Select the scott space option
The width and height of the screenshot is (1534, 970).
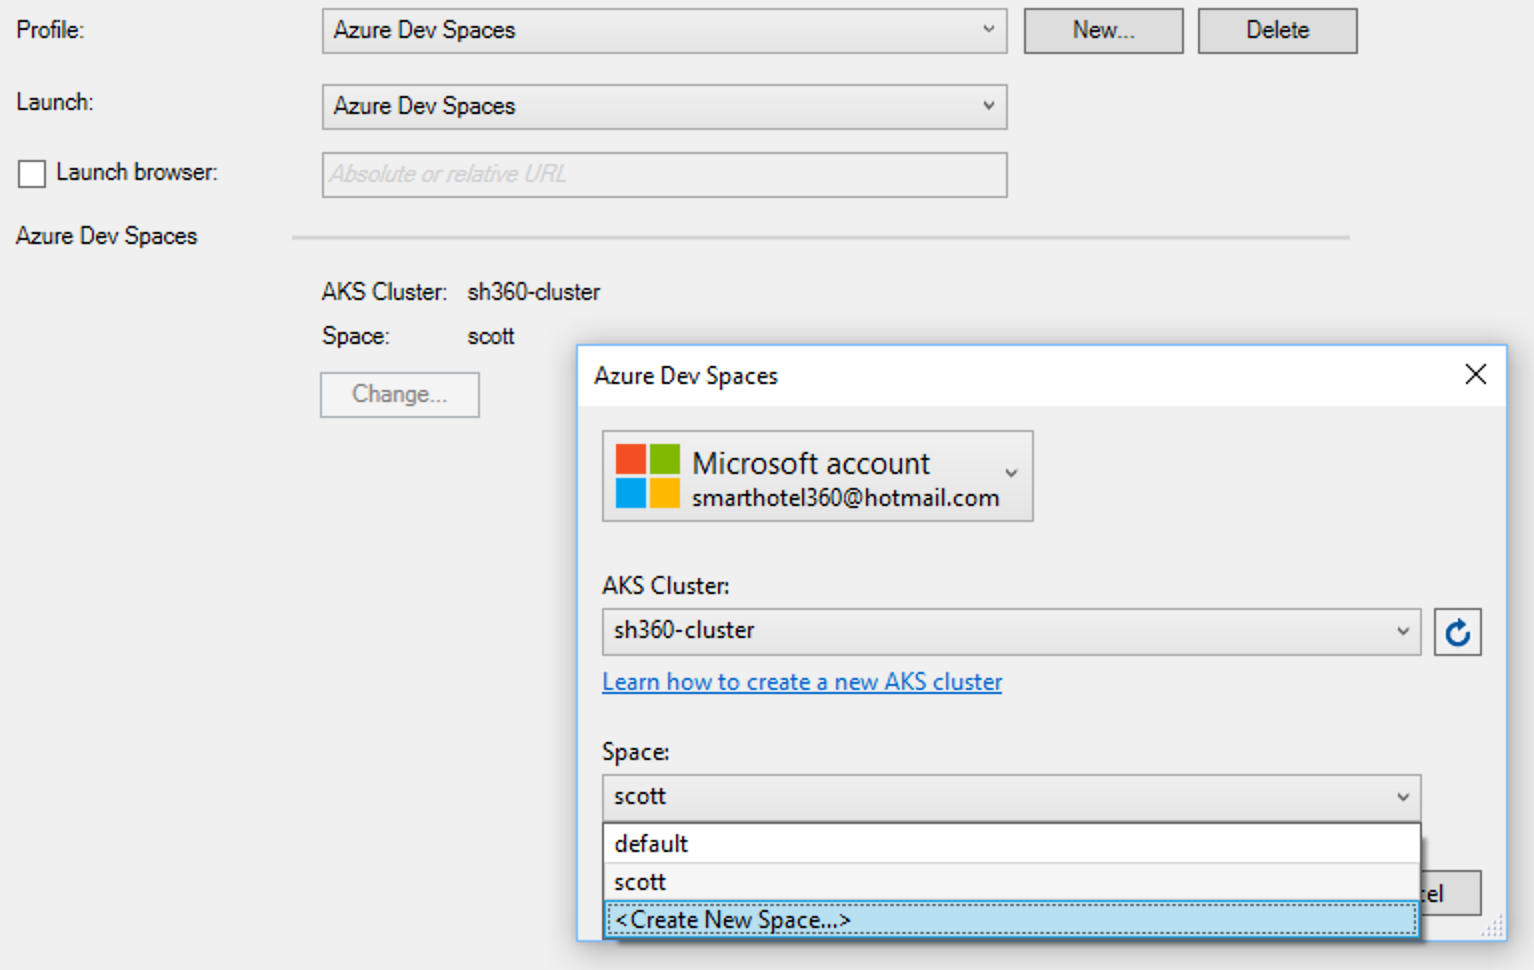(1011, 882)
